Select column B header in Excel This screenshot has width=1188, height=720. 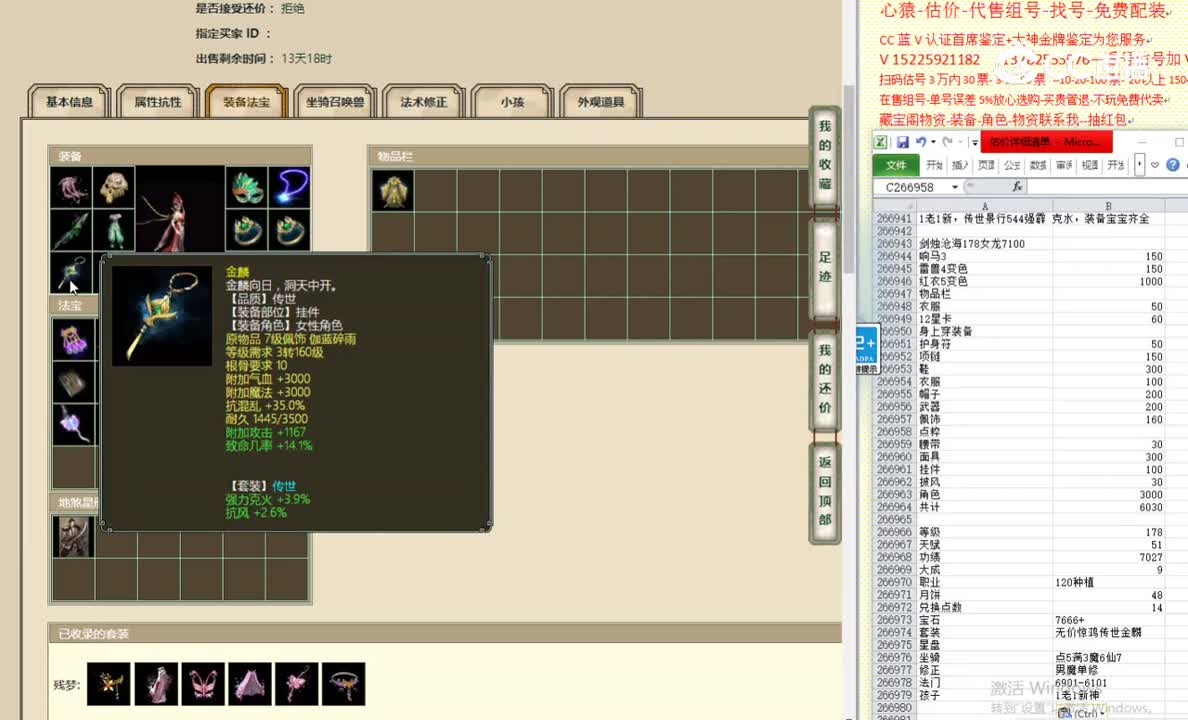[x=1108, y=205]
